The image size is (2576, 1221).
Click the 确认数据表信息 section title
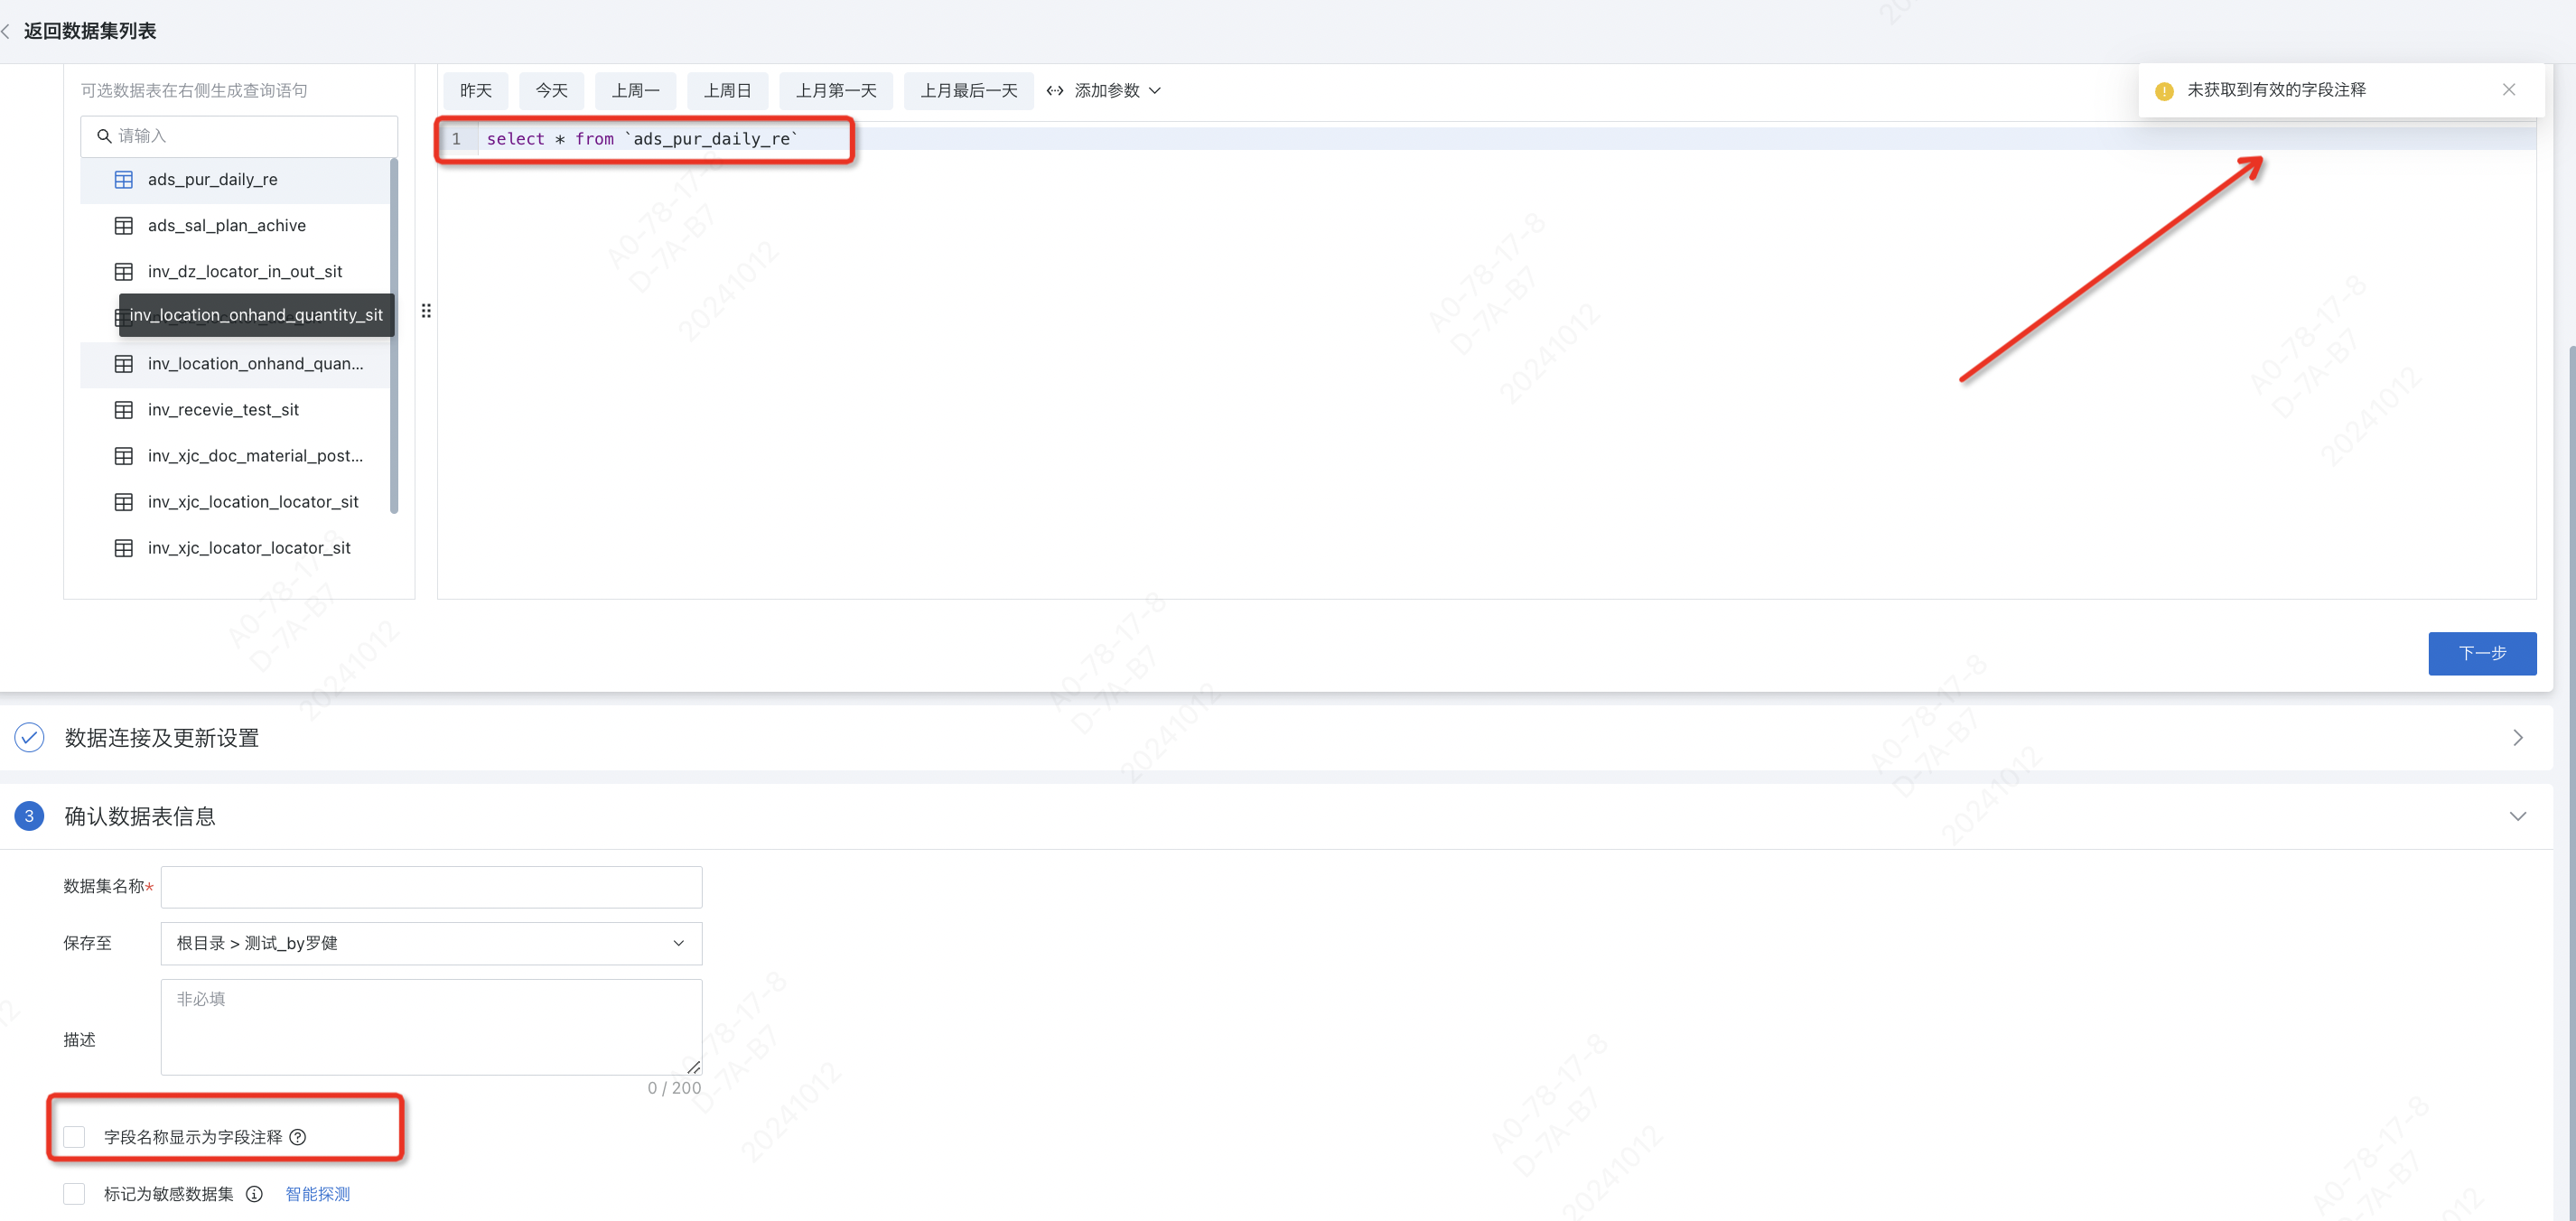click(x=140, y=816)
